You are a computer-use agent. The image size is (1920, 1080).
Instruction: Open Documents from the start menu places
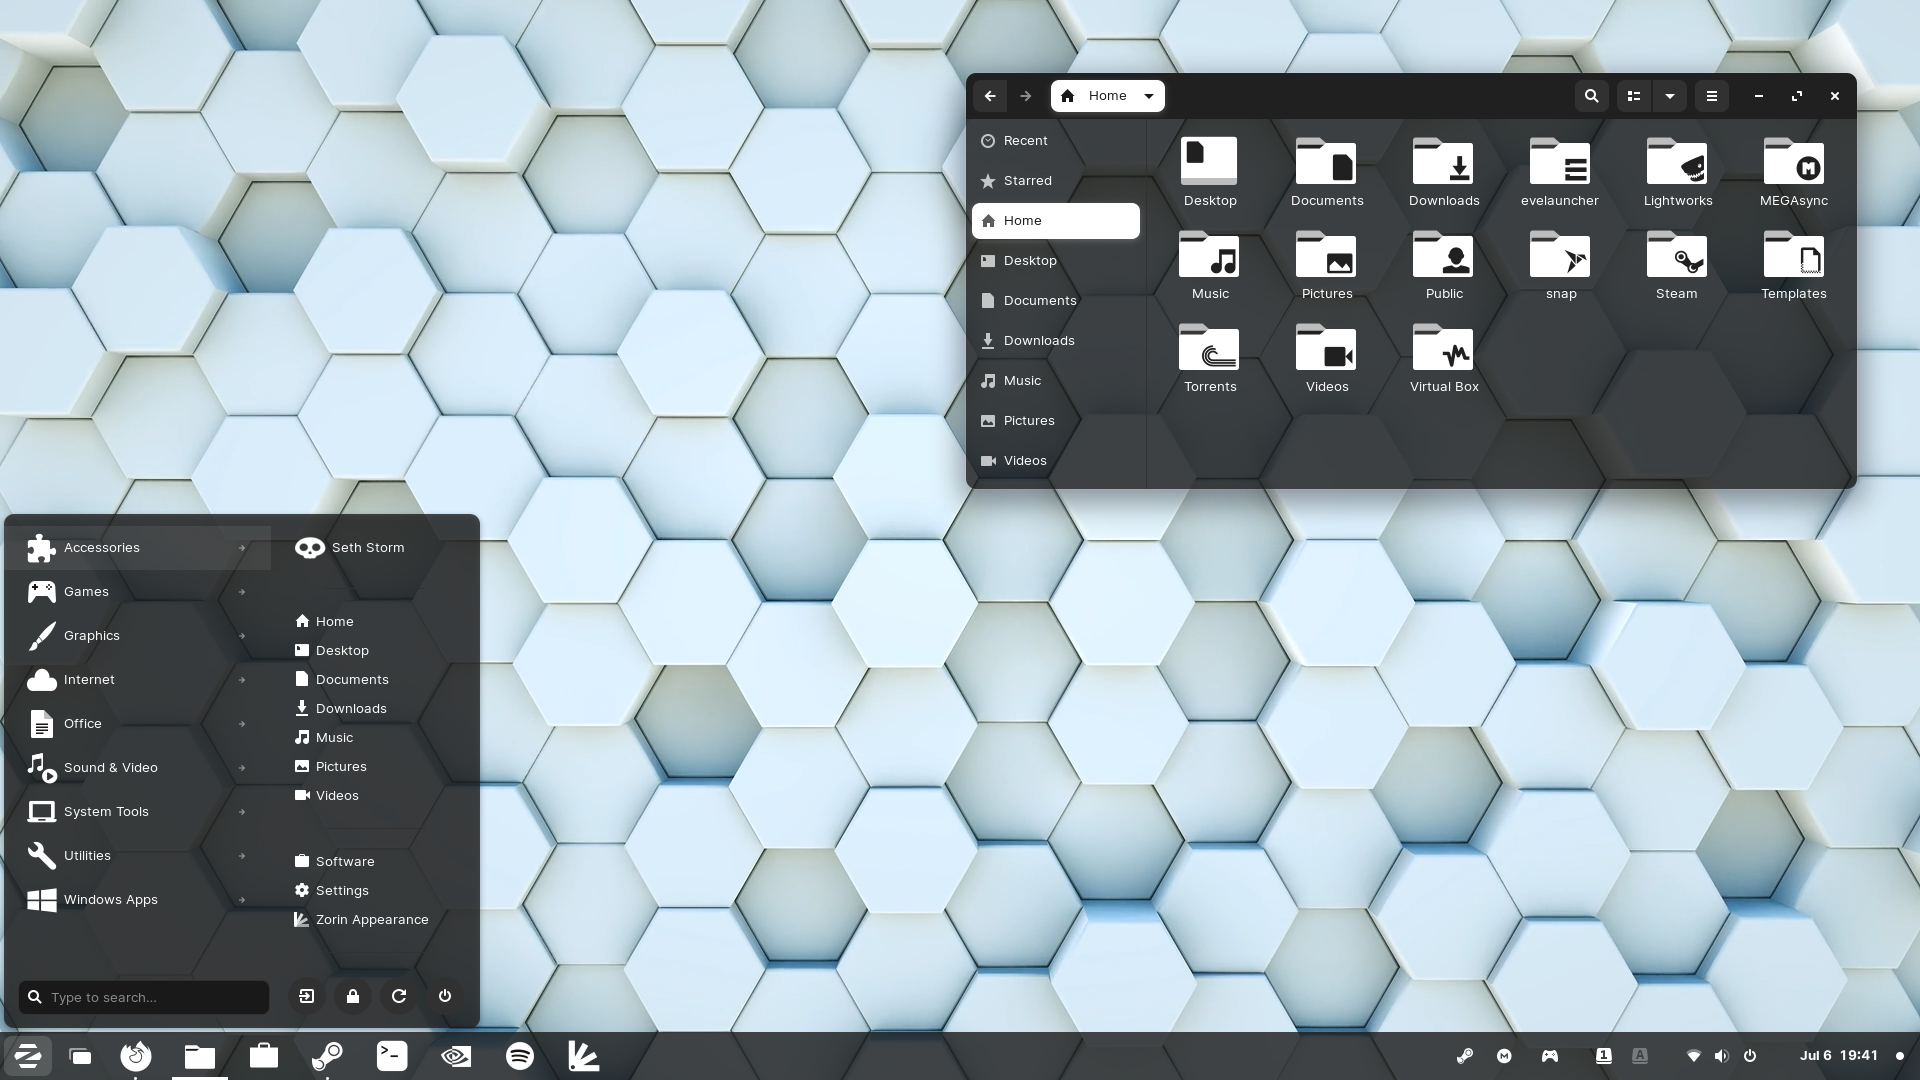341,679
